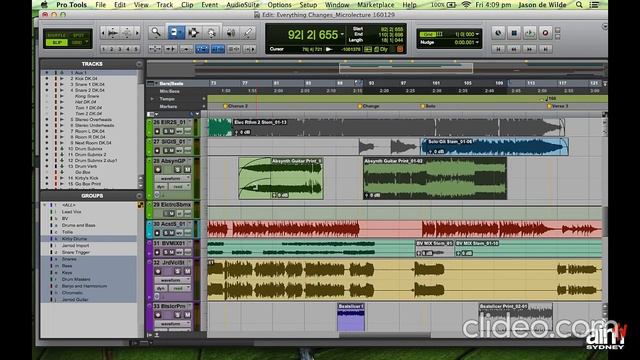Viewport: 640px width, 360px height.
Task: Open the Groups list menu button
Action: [x=139, y=196]
